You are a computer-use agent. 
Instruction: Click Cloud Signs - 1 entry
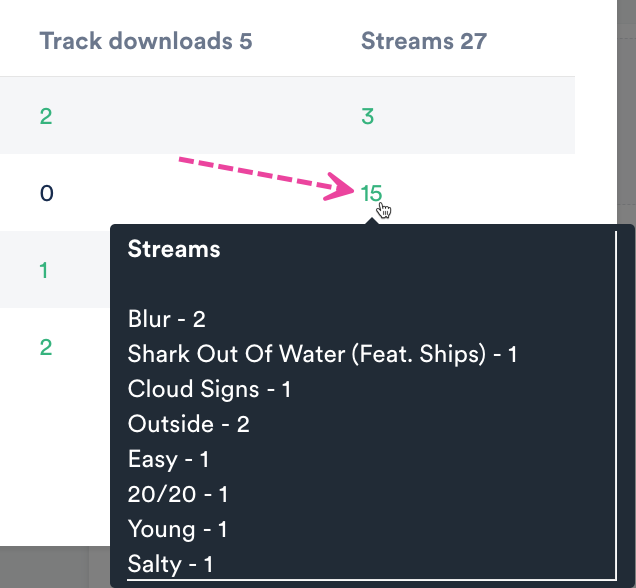coord(209,389)
